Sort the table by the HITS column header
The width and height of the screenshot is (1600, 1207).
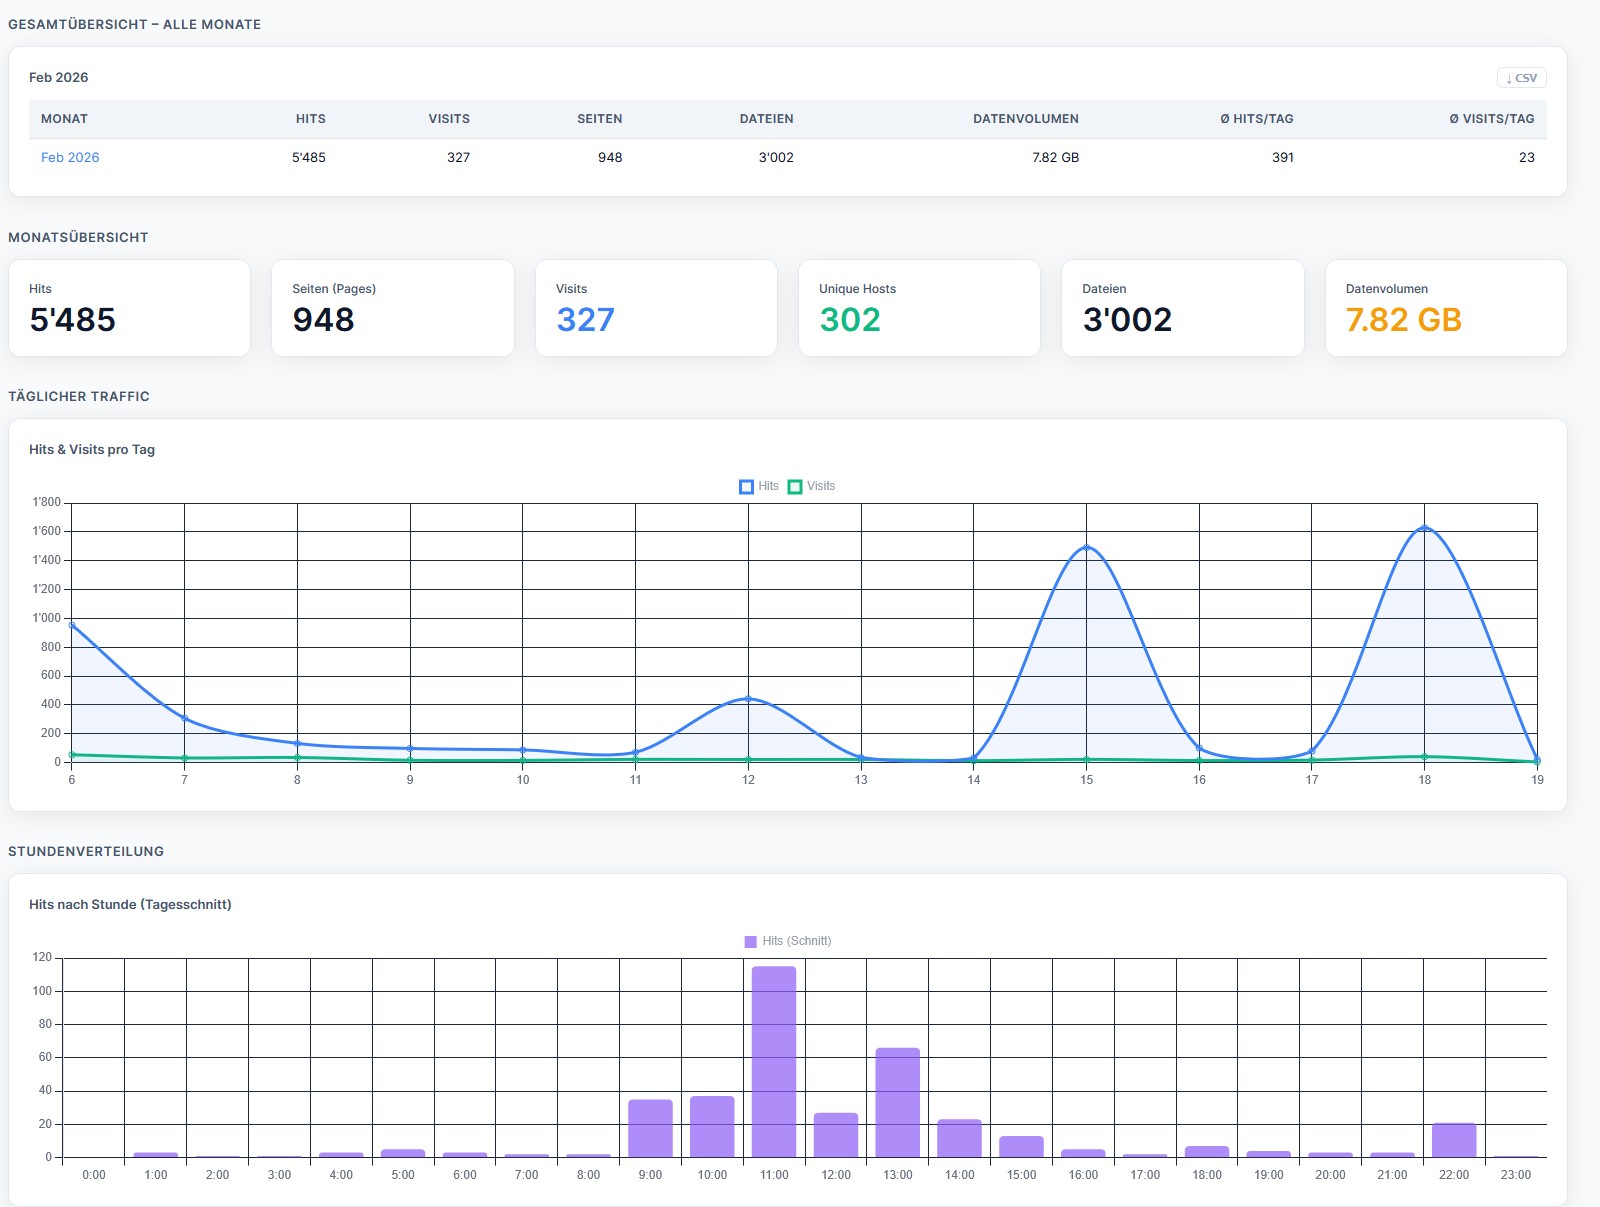(x=309, y=118)
